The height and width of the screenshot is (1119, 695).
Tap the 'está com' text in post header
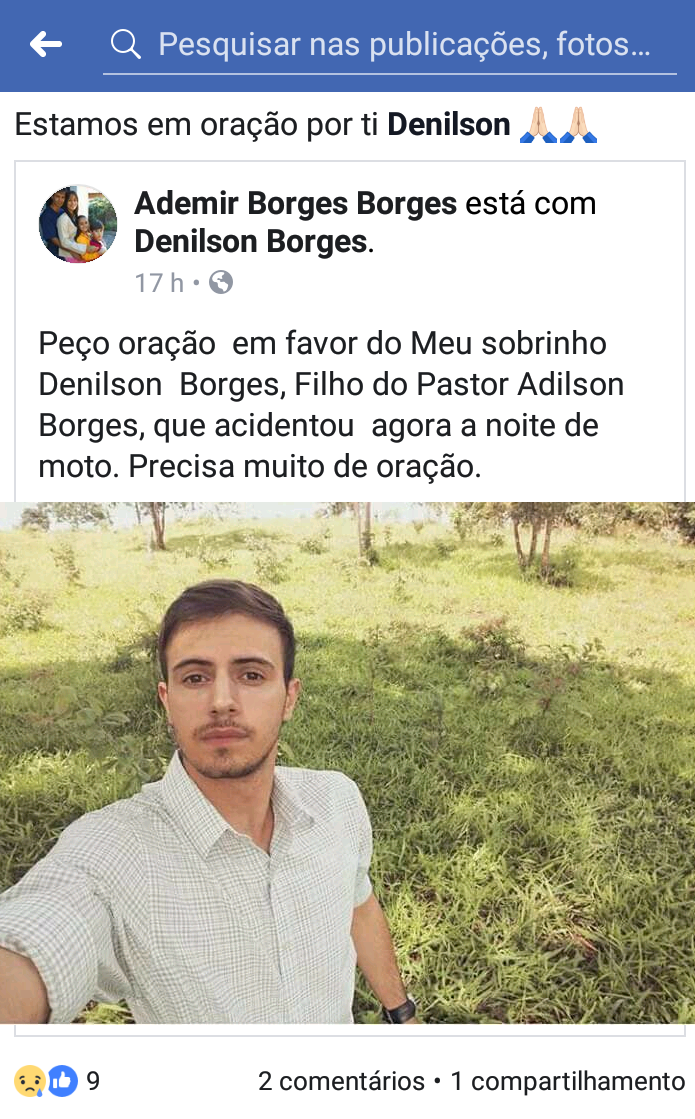(x=531, y=203)
